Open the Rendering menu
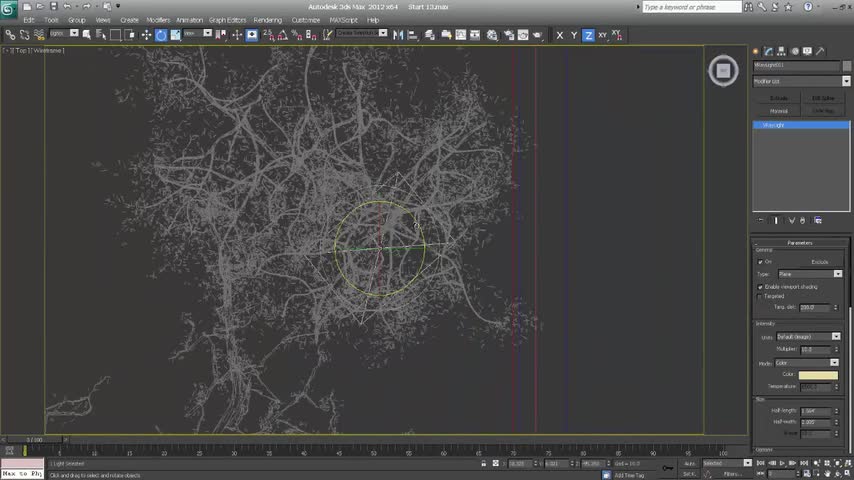 (267, 20)
